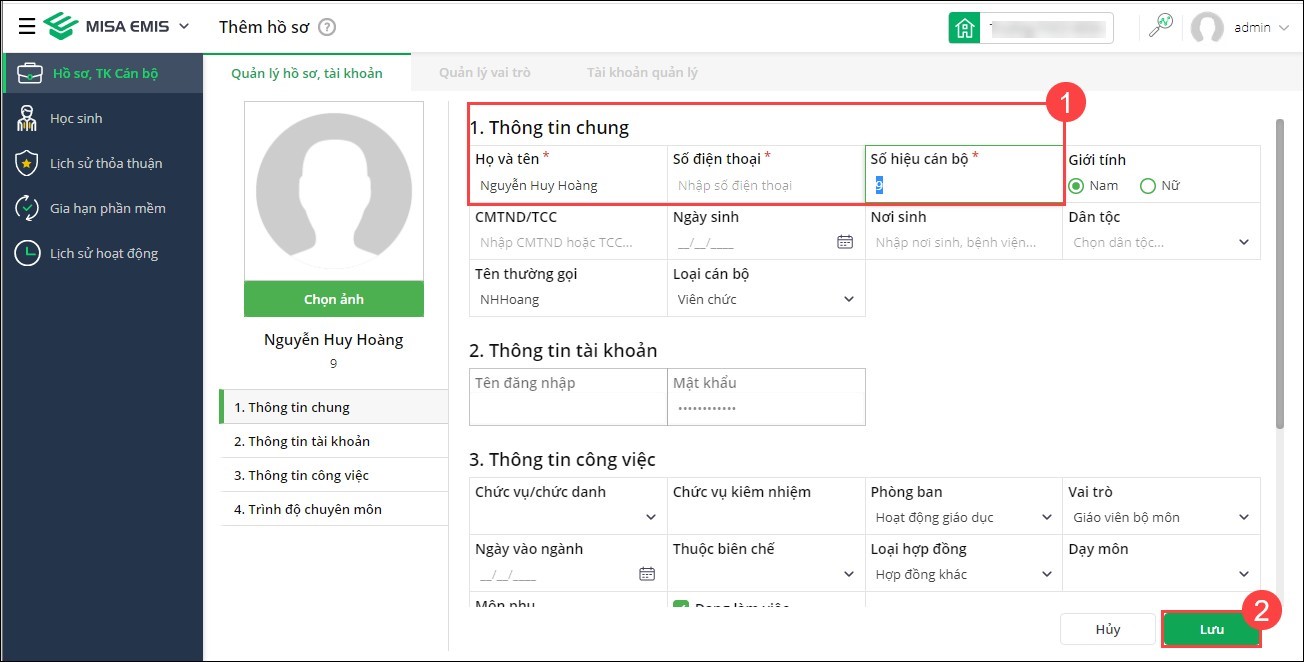Image resolution: width=1304 pixels, height=662 pixels.
Task: Switch to Quản lý hồ sơ, tài khoản tab
Action: (306, 73)
